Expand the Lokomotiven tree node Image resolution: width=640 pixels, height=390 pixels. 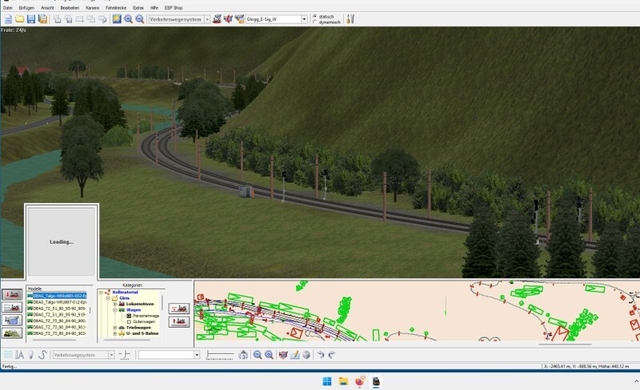click(x=115, y=304)
